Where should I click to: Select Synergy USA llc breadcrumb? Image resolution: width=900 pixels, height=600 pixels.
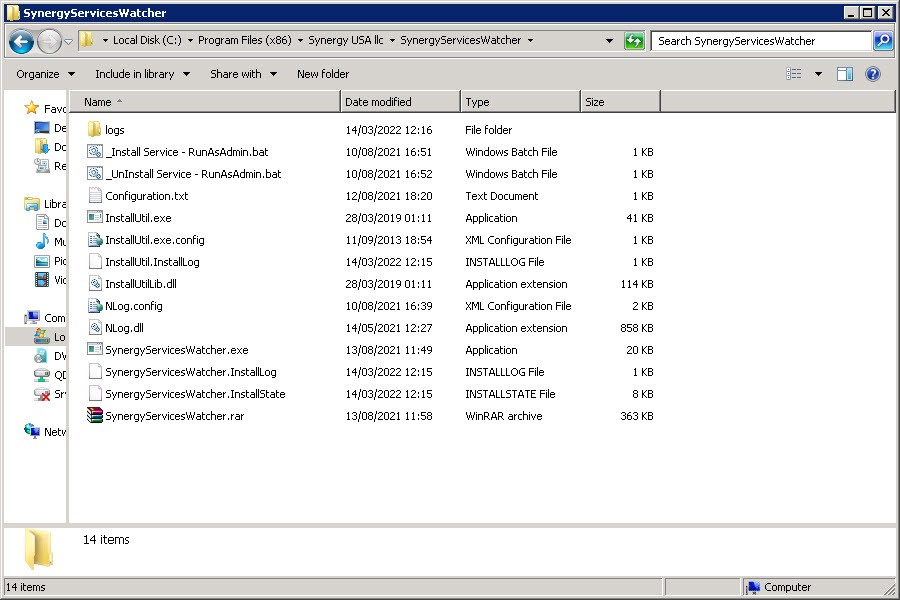tap(346, 40)
